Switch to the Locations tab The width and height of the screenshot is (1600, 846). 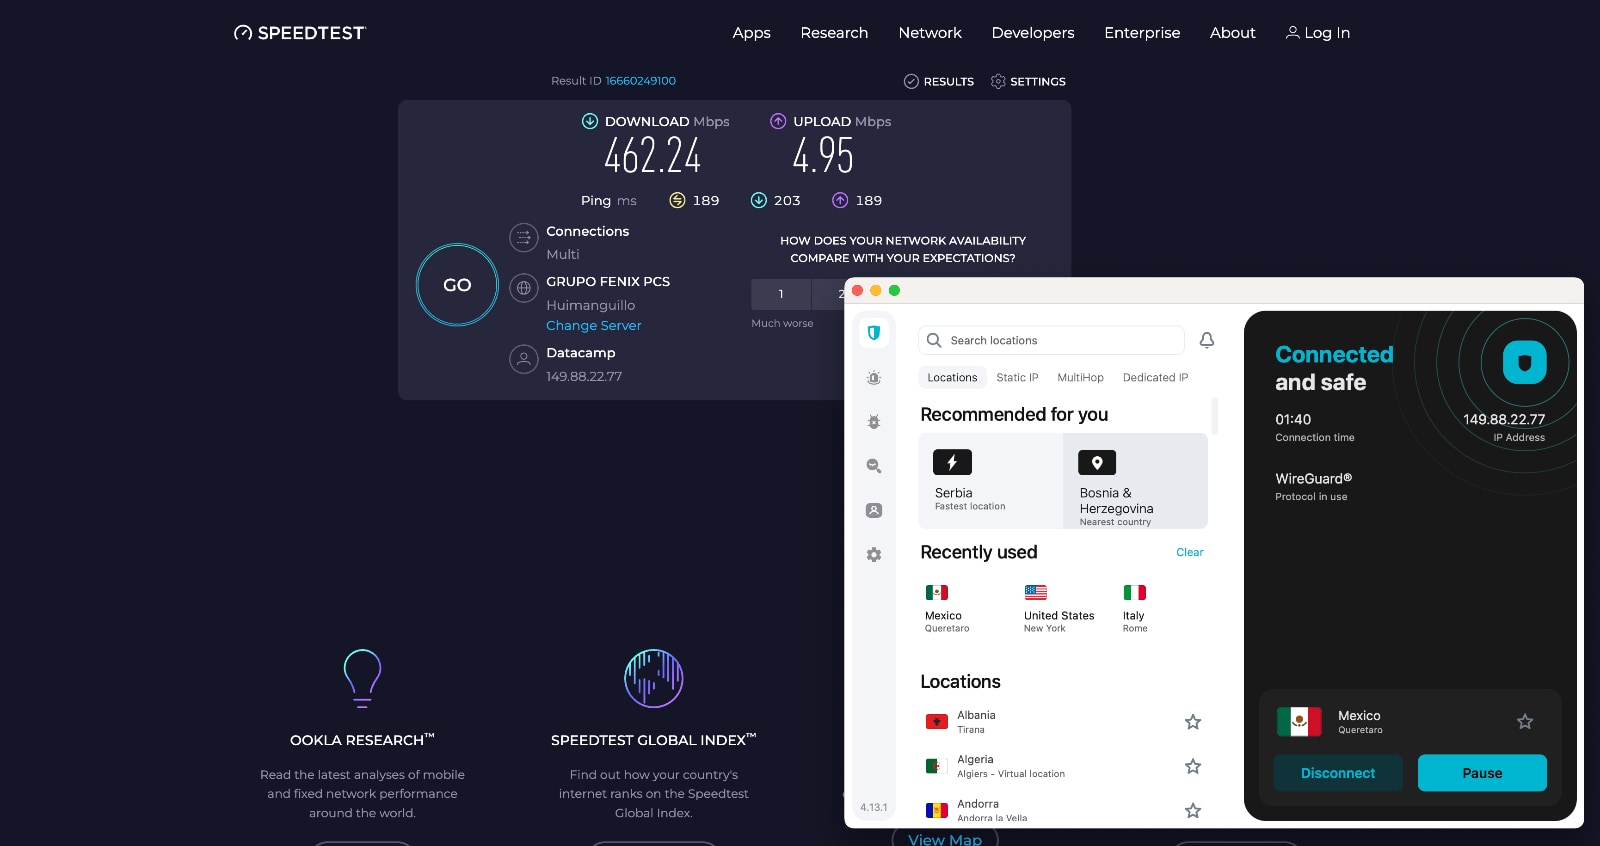952,377
